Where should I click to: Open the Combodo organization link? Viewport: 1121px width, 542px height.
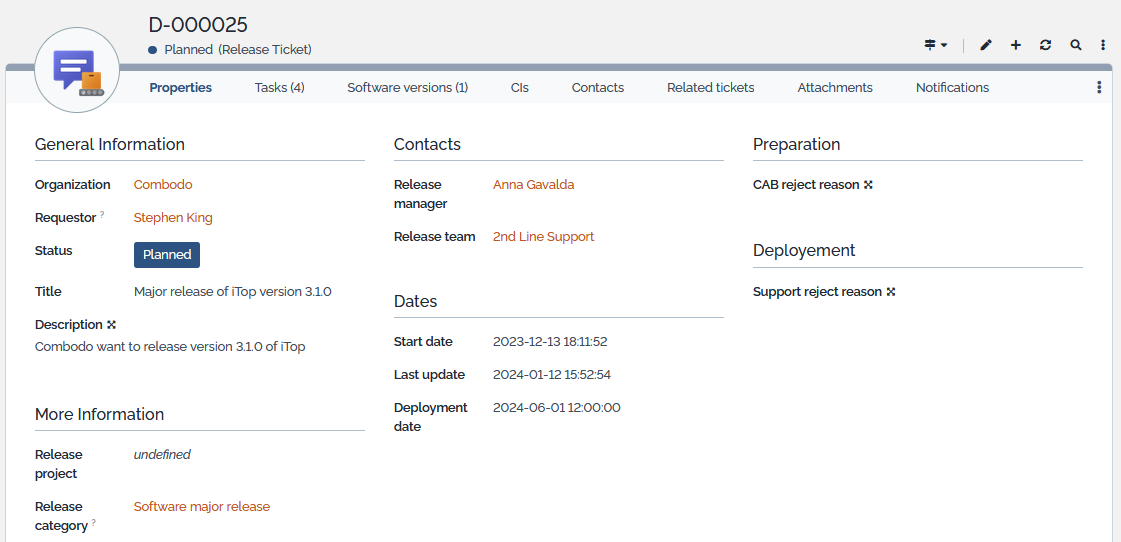click(x=163, y=185)
